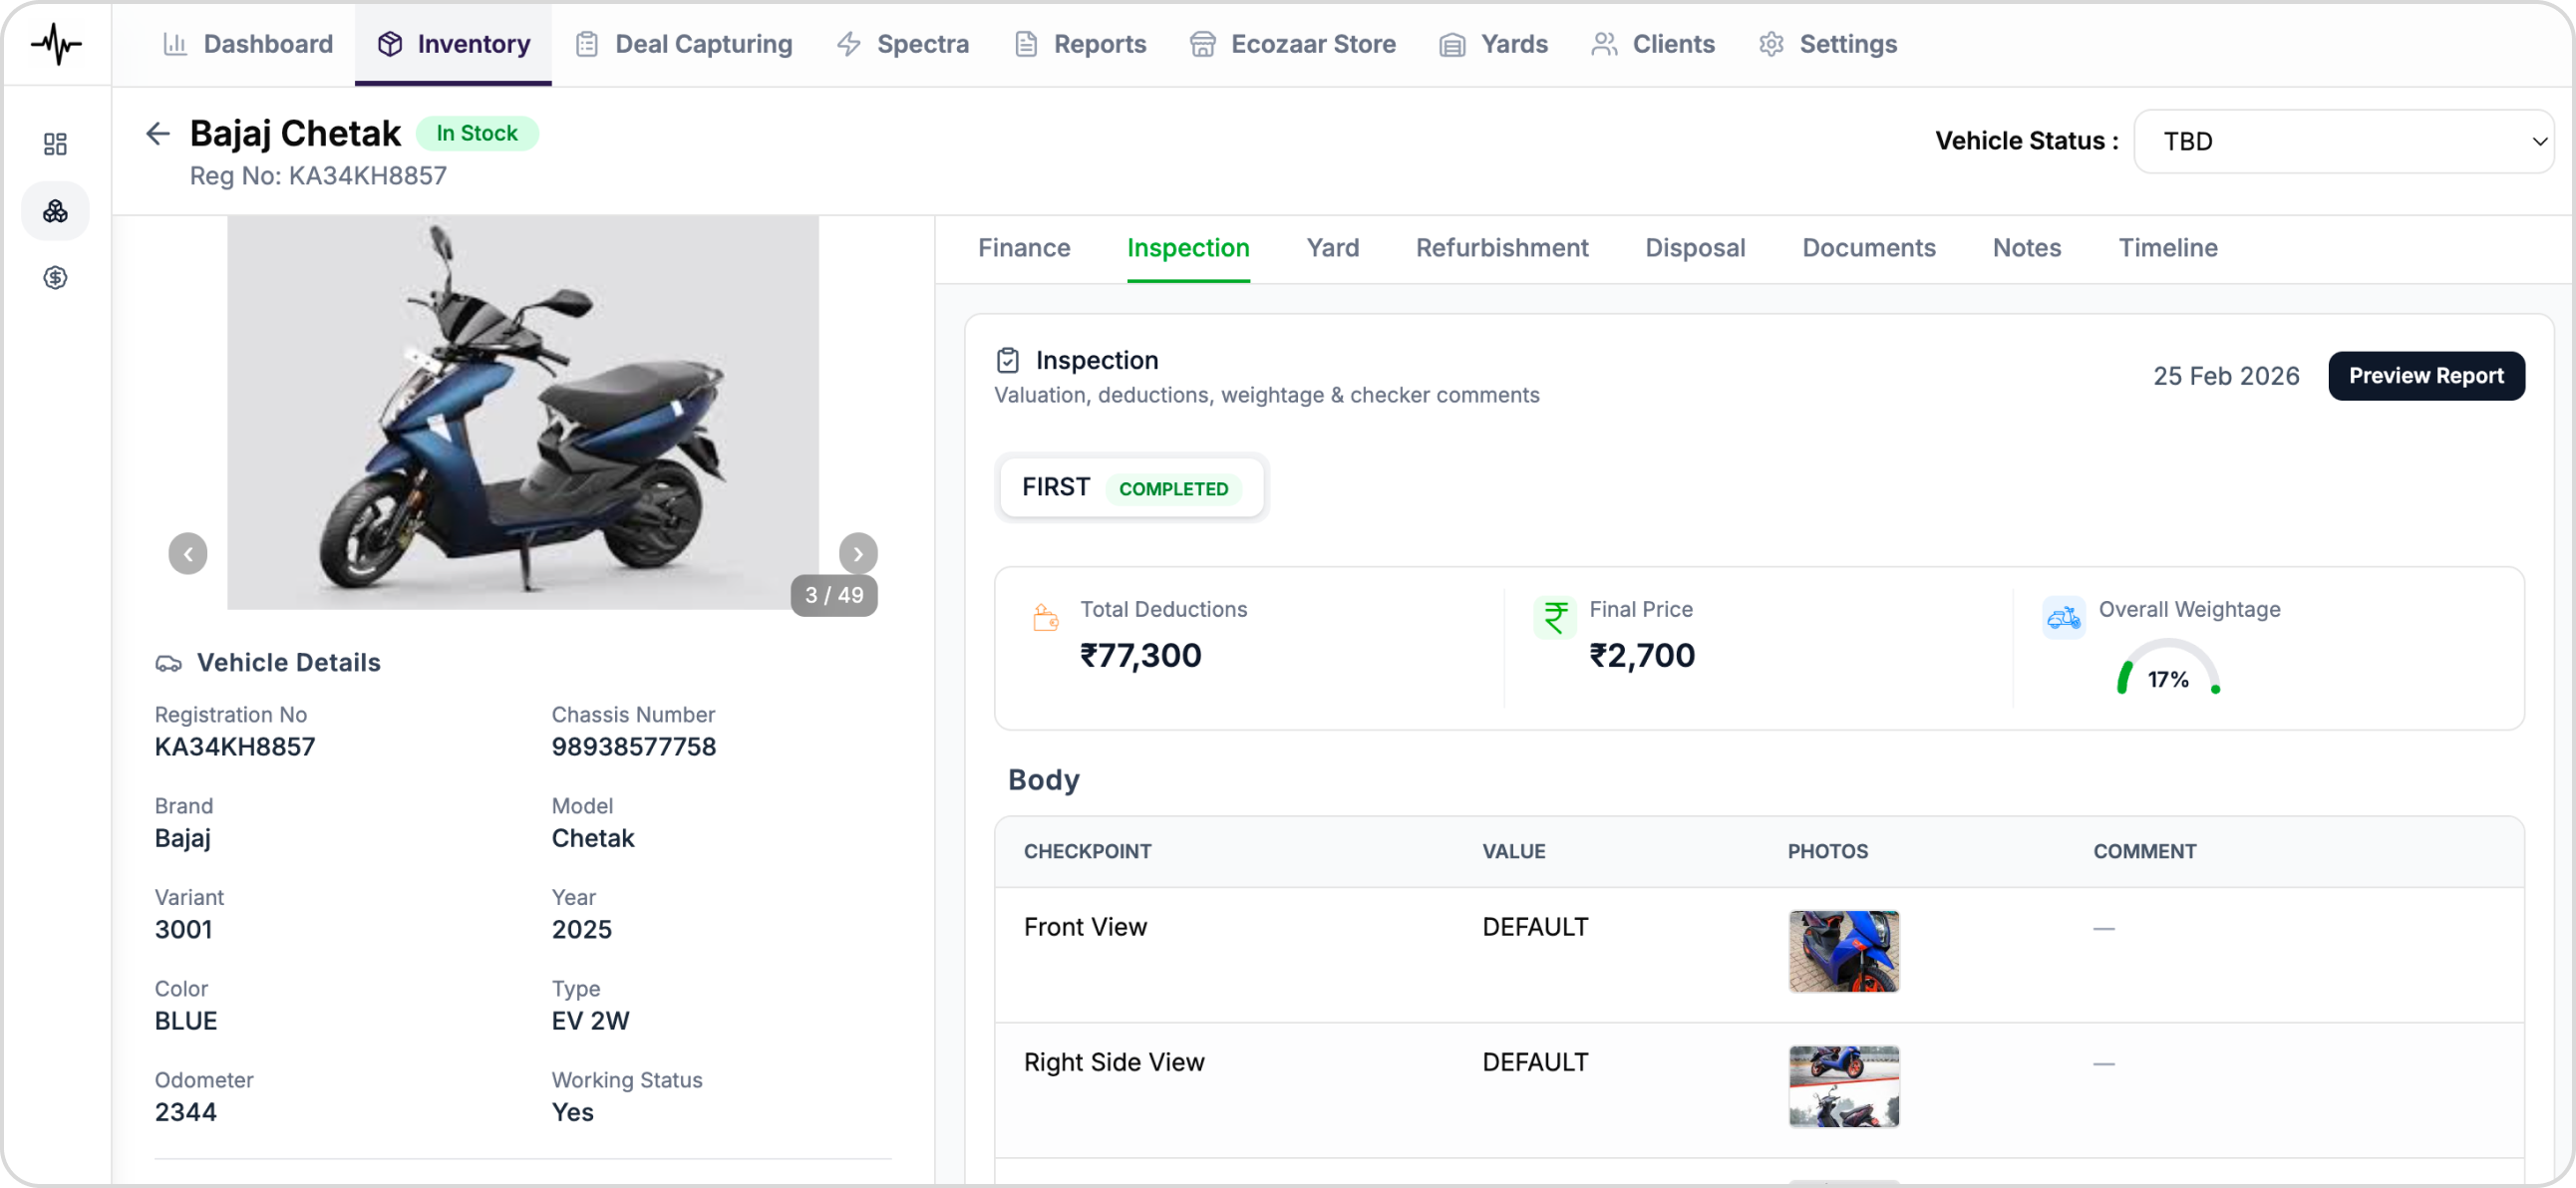
Task: Select the FIRST completed inspection chip
Action: 1131,487
